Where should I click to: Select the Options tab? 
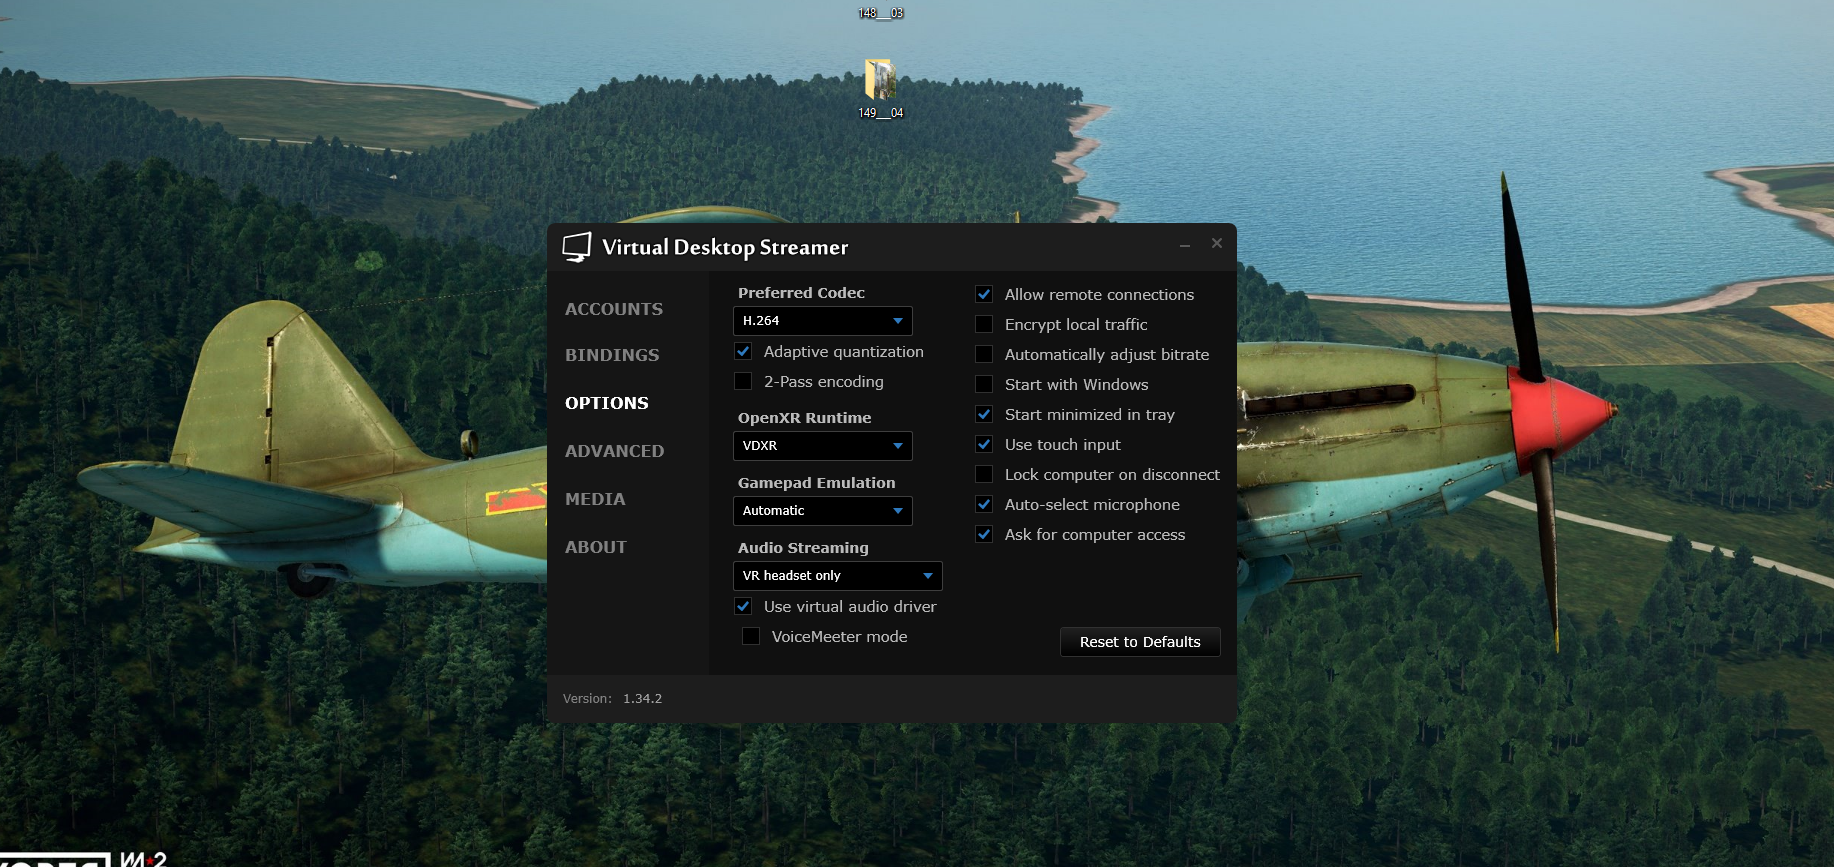pos(607,403)
